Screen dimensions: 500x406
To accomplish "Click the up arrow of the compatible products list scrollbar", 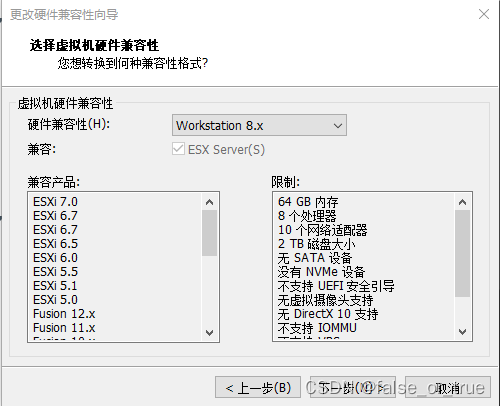I will [209, 202].
